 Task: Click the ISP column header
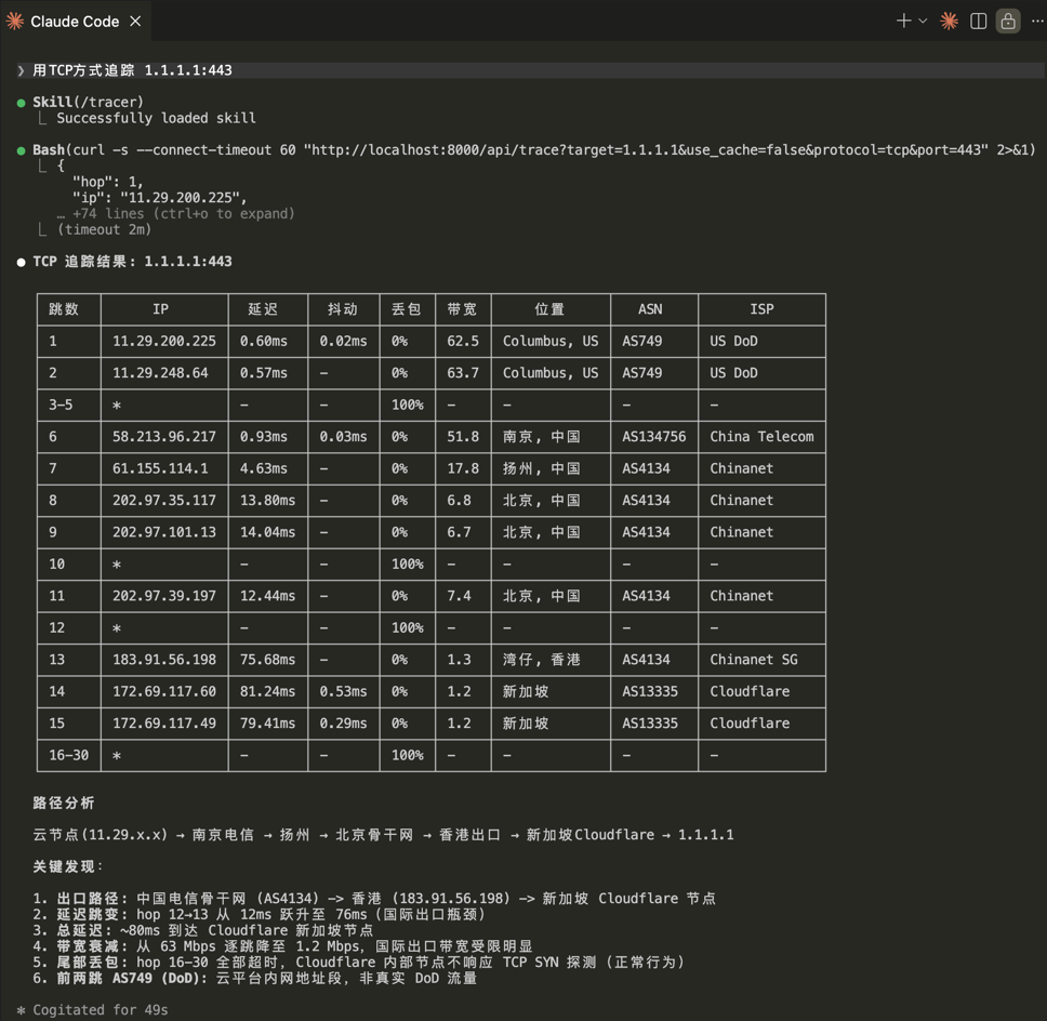click(x=762, y=309)
